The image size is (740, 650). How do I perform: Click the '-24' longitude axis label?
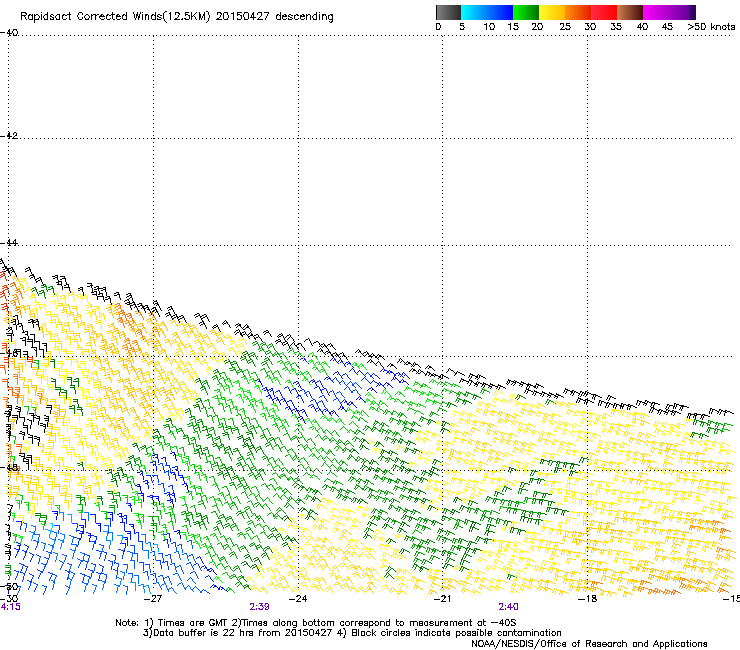coord(298,599)
